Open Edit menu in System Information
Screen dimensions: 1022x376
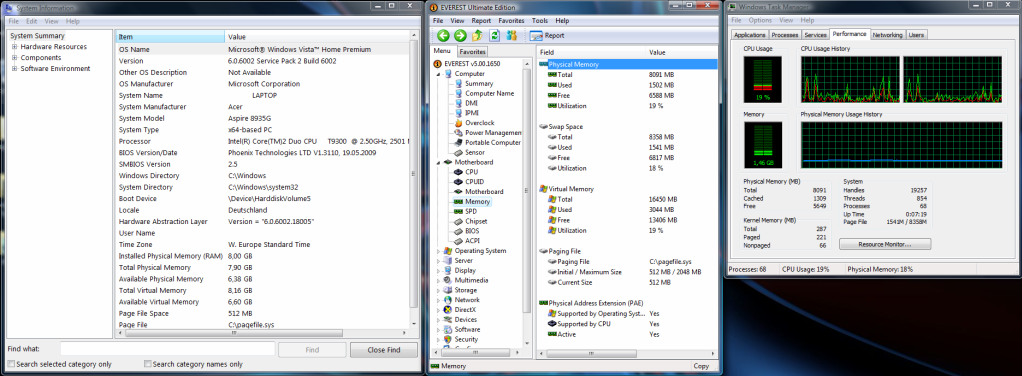(31, 22)
